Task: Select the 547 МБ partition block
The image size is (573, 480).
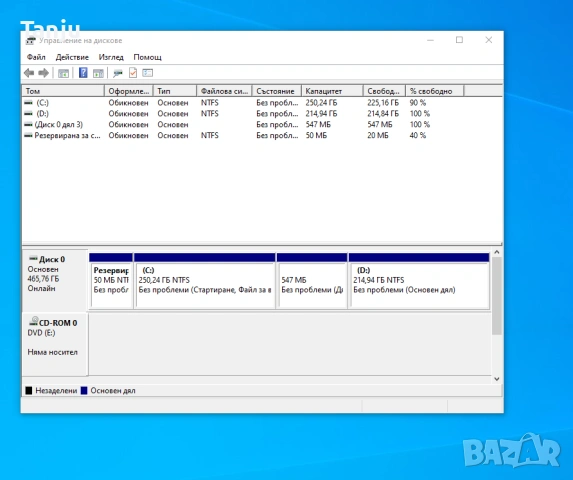Action: click(312, 281)
